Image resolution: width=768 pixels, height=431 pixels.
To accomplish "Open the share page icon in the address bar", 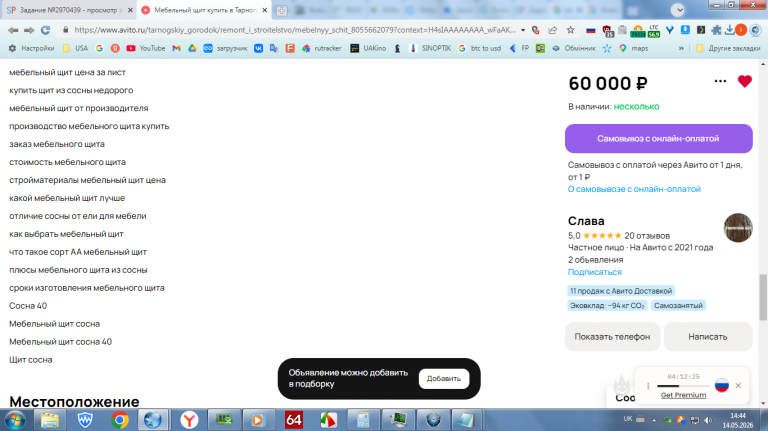I will 553,30.
